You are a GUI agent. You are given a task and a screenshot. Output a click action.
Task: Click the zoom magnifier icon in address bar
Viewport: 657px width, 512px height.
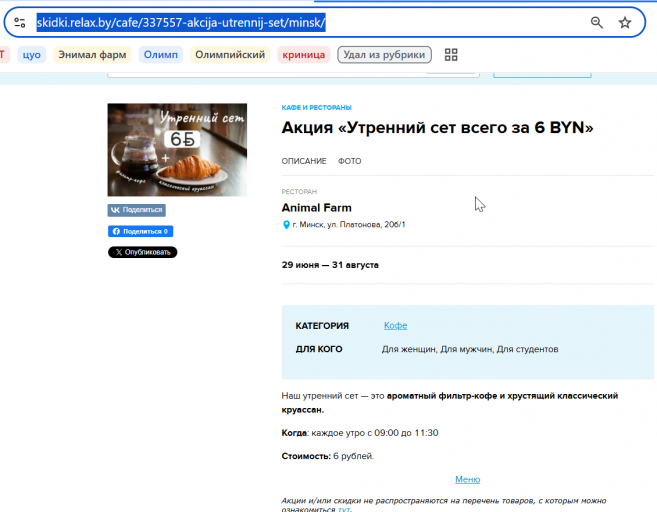click(597, 22)
